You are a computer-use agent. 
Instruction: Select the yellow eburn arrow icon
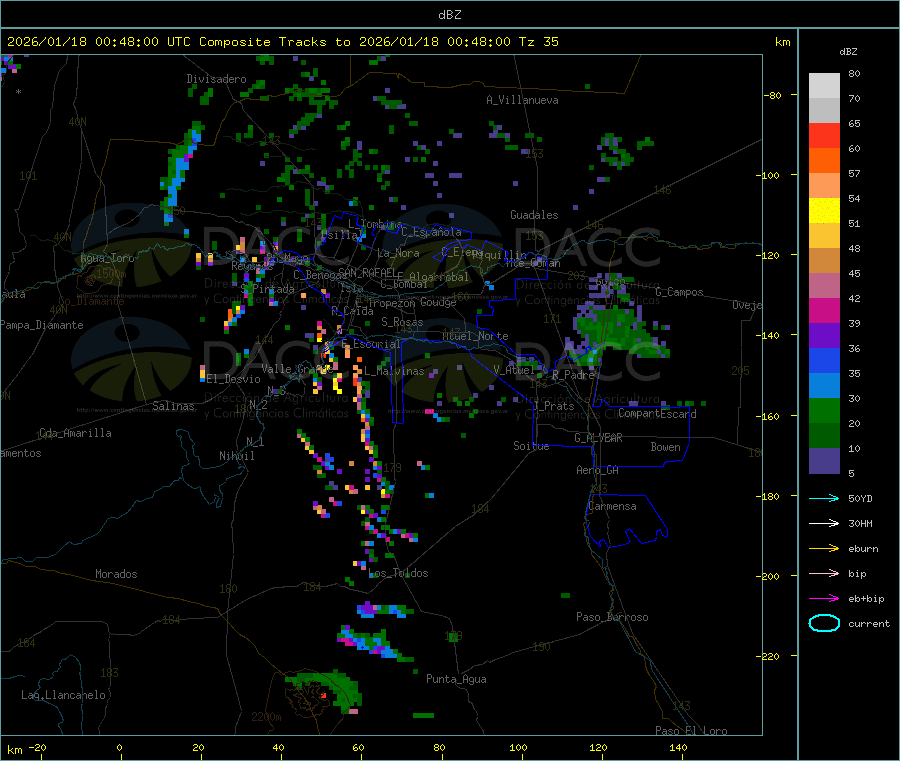[824, 549]
